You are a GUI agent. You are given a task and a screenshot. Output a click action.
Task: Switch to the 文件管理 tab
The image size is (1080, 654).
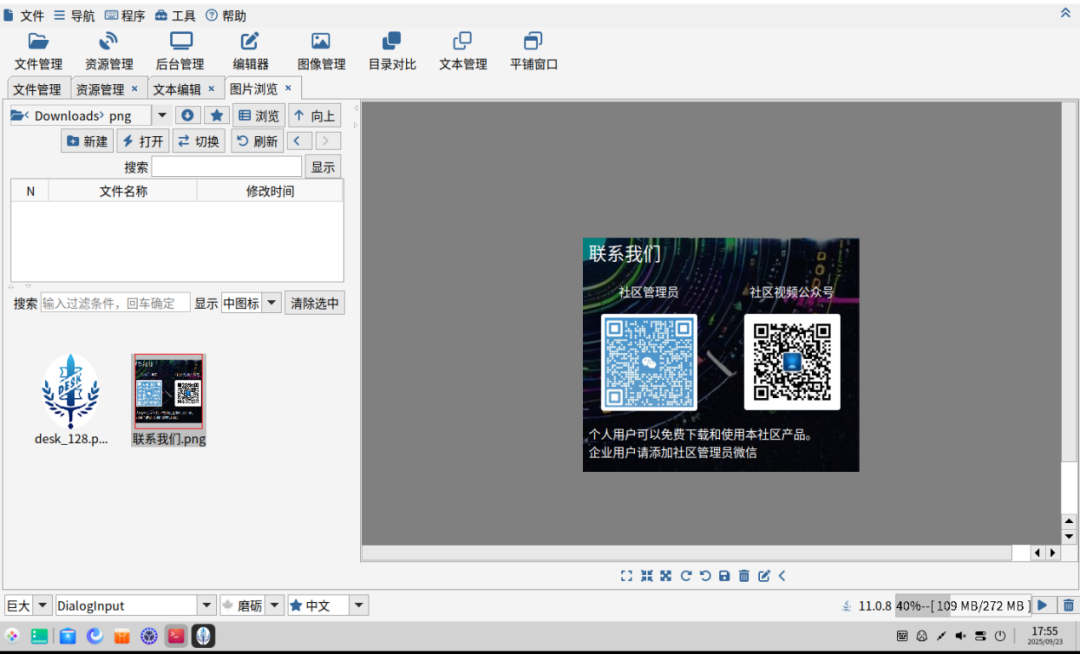[x=37, y=89]
